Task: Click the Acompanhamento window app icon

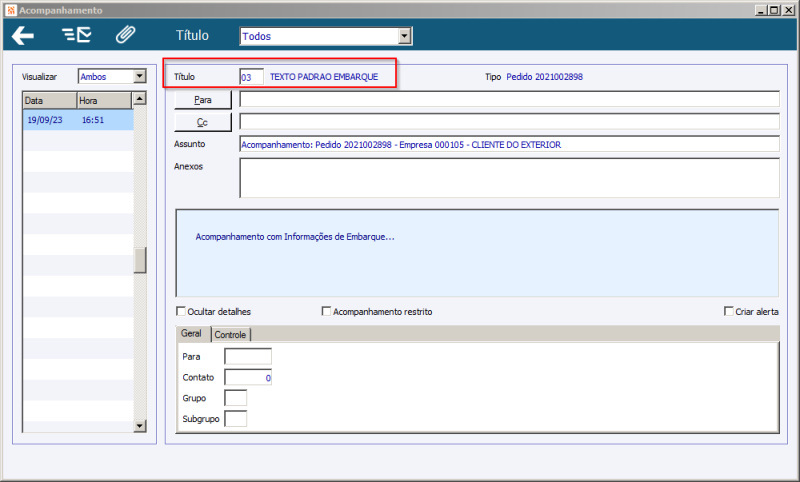Action: coord(11,10)
